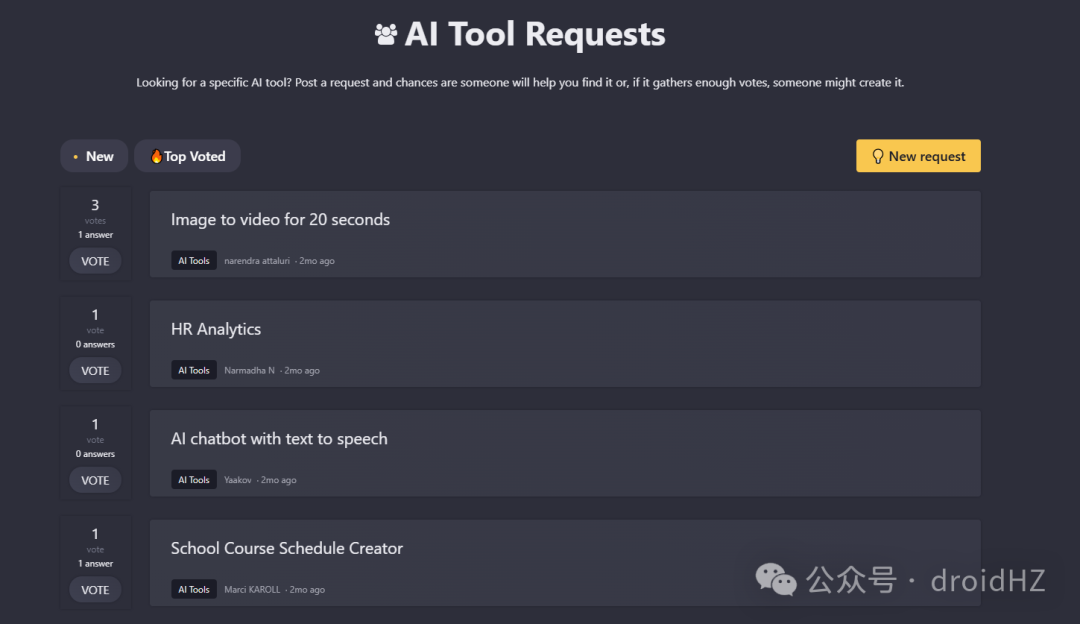Vote for the HR Analytics request

(95, 371)
